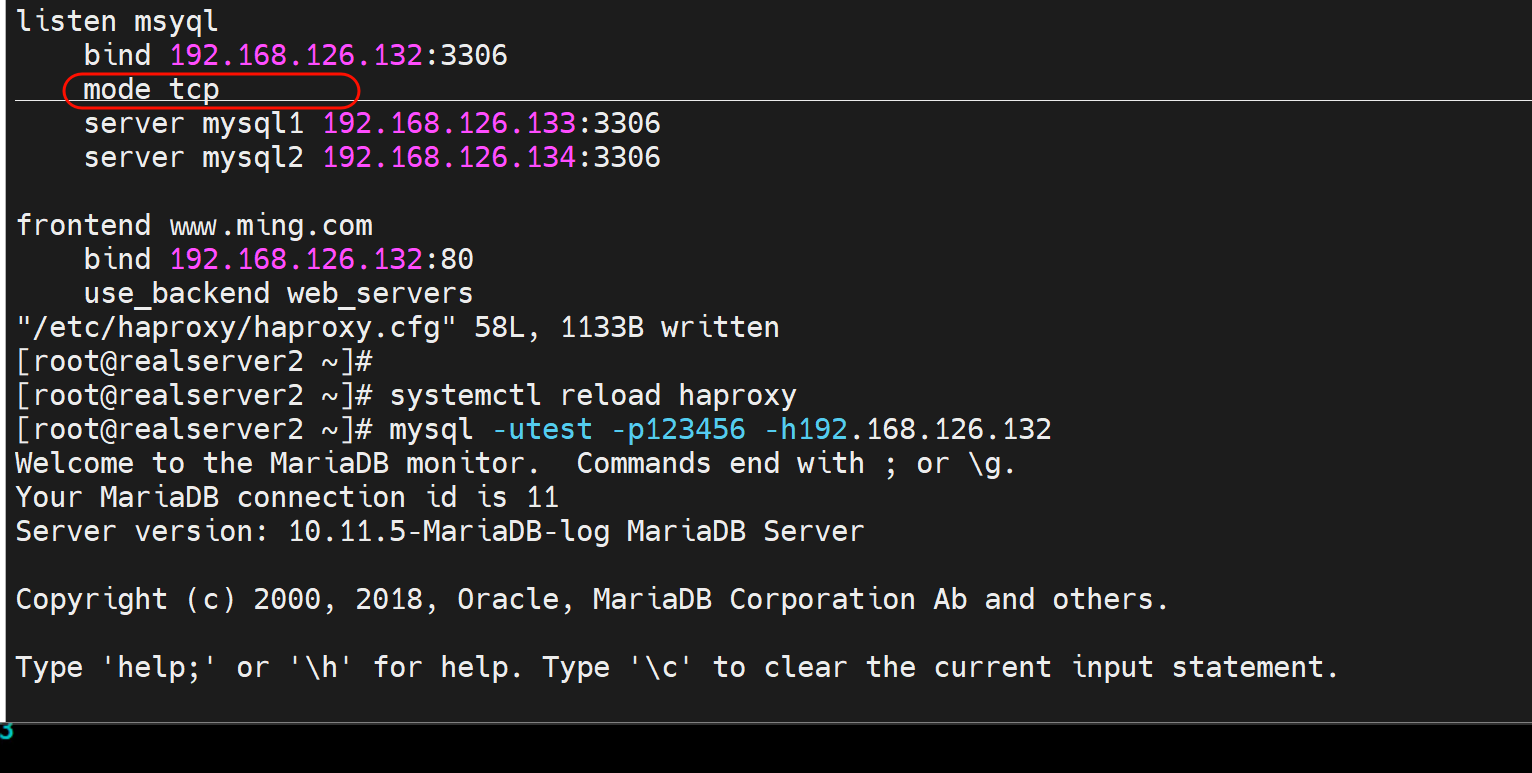The image size is (1532, 773).
Task: Click IP address 192.168.126.133
Action: tap(449, 124)
